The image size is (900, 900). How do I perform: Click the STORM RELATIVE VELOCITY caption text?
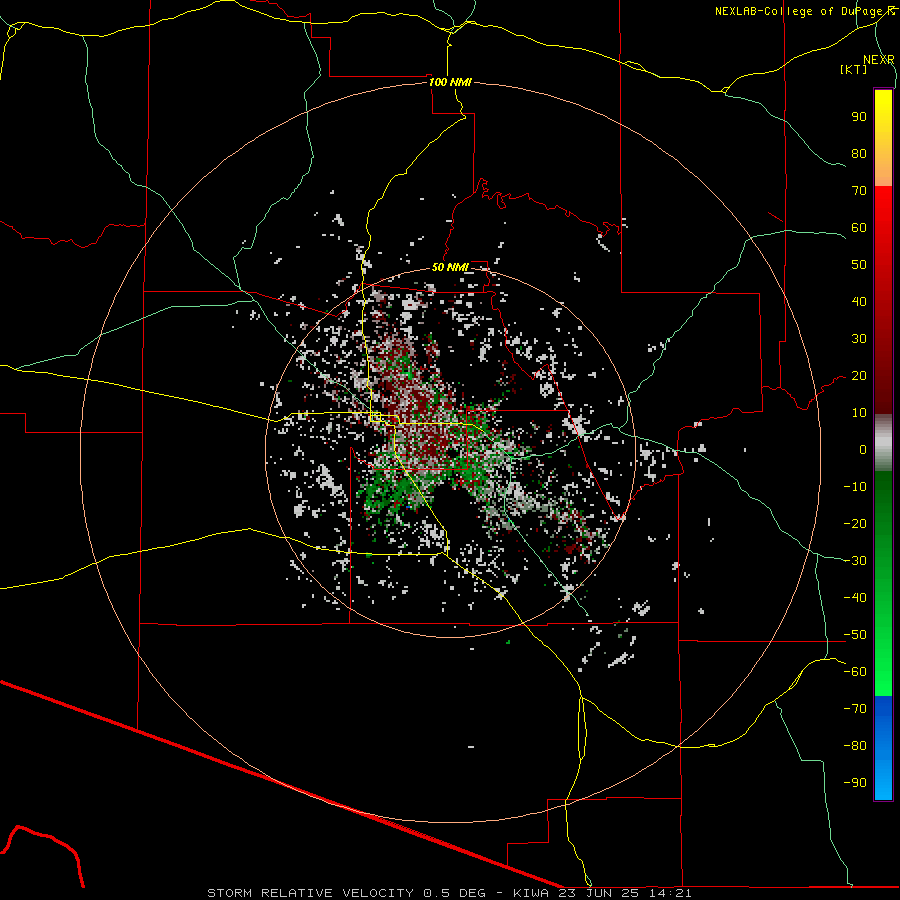[x=313, y=893]
